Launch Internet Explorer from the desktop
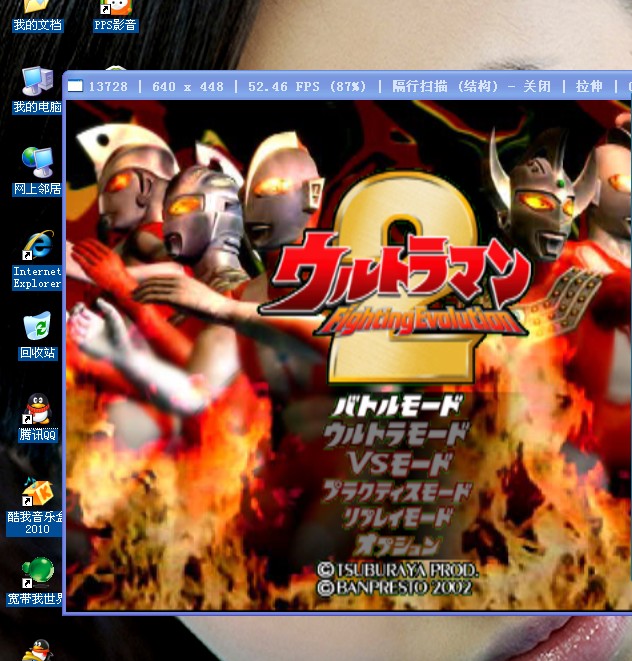The height and width of the screenshot is (661, 632). (x=37, y=260)
